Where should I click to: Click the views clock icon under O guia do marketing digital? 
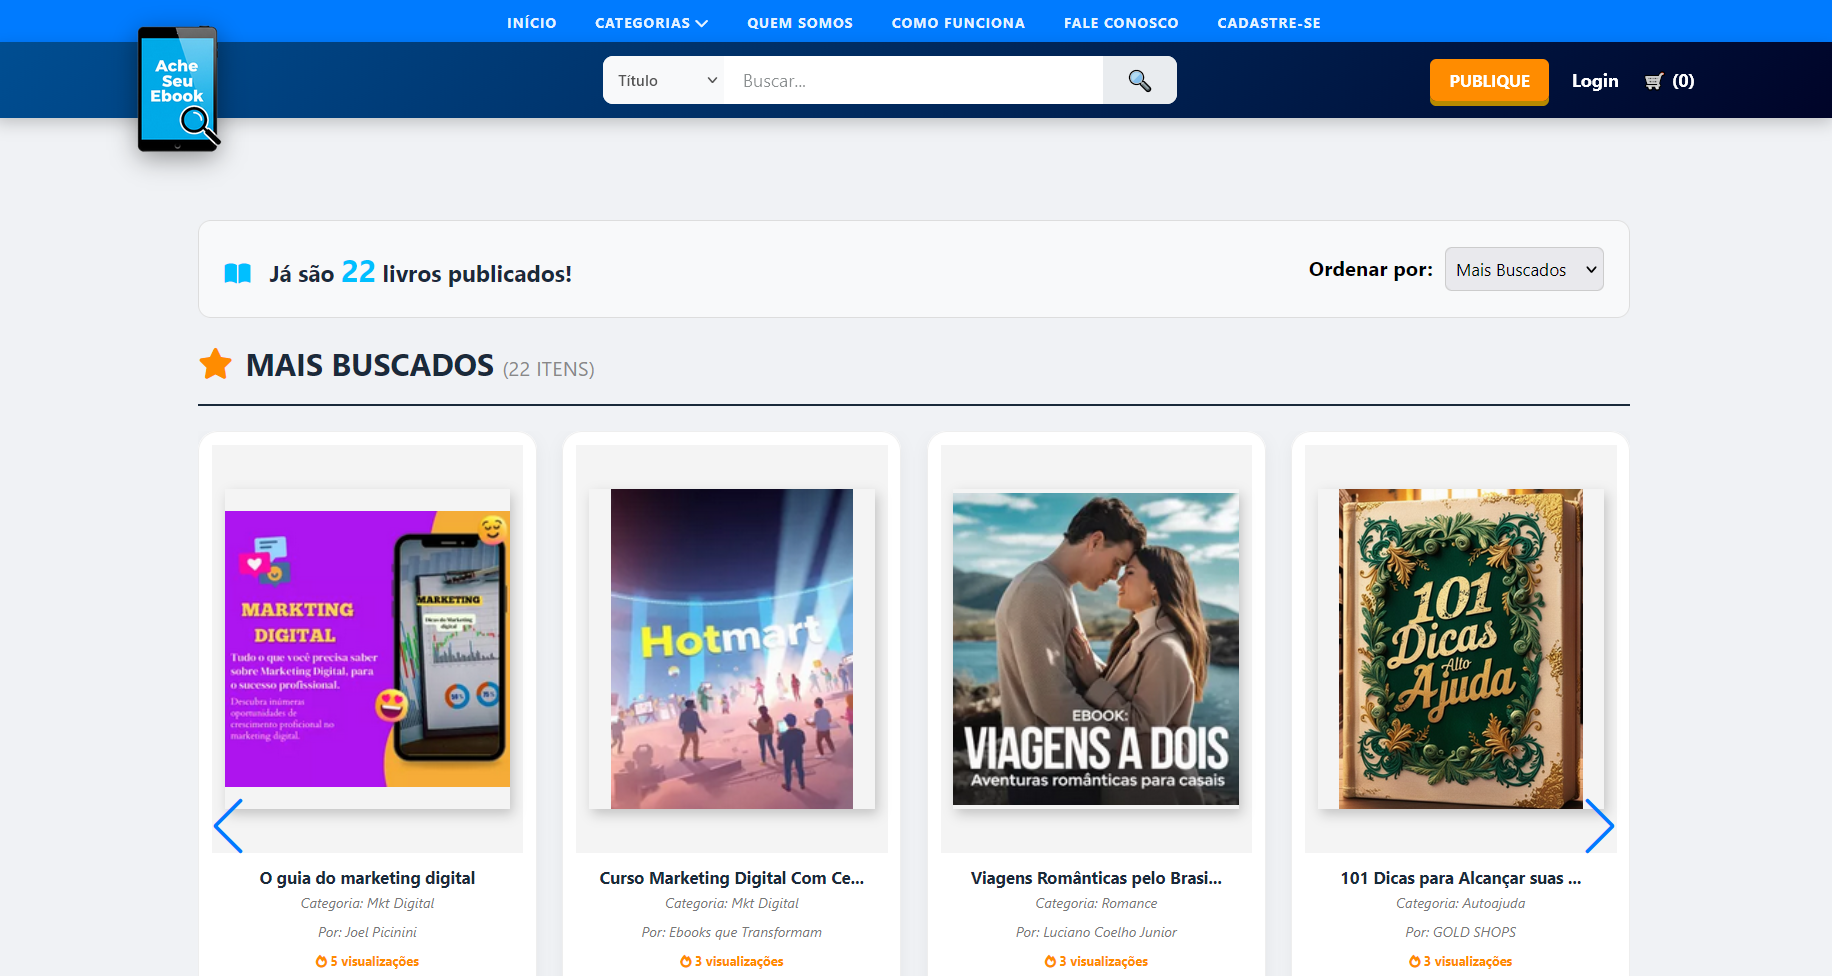[x=322, y=961]
